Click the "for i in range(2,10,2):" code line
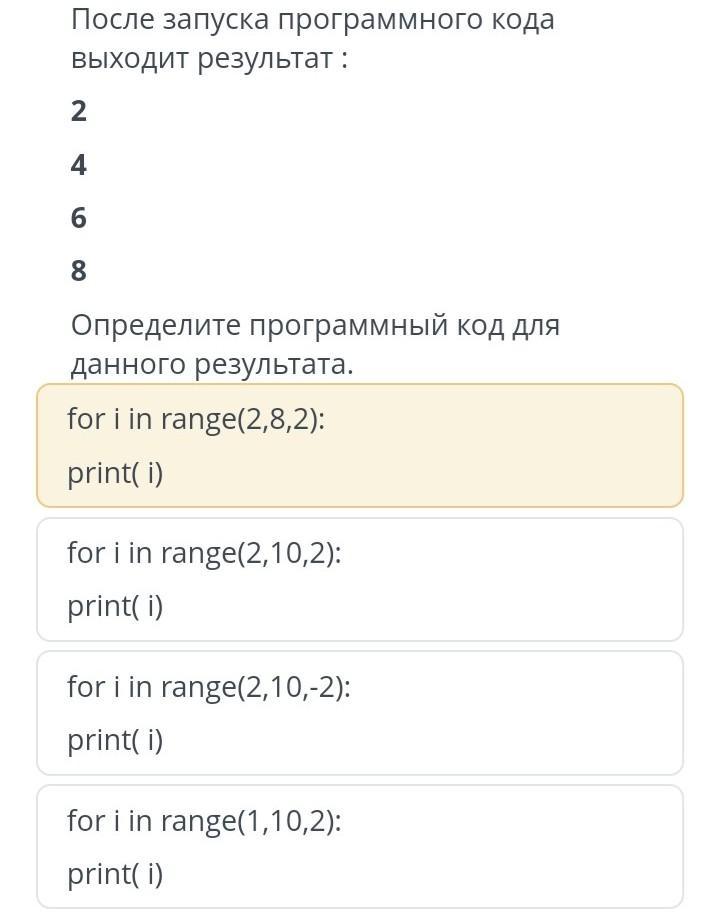This screenshot has height=917, width=720. pos(204,552)
